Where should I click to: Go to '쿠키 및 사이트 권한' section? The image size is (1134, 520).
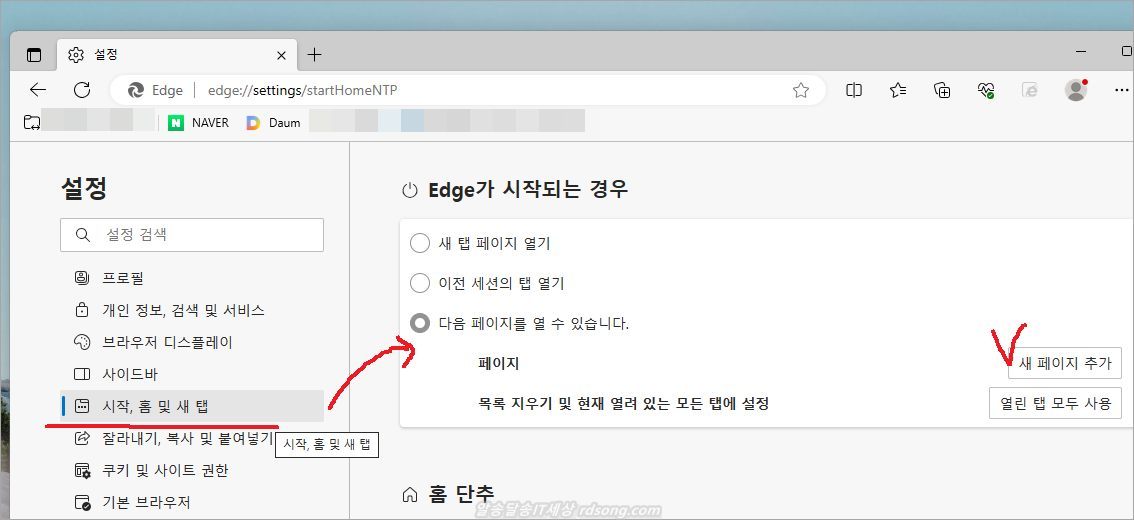coord(165,470)
